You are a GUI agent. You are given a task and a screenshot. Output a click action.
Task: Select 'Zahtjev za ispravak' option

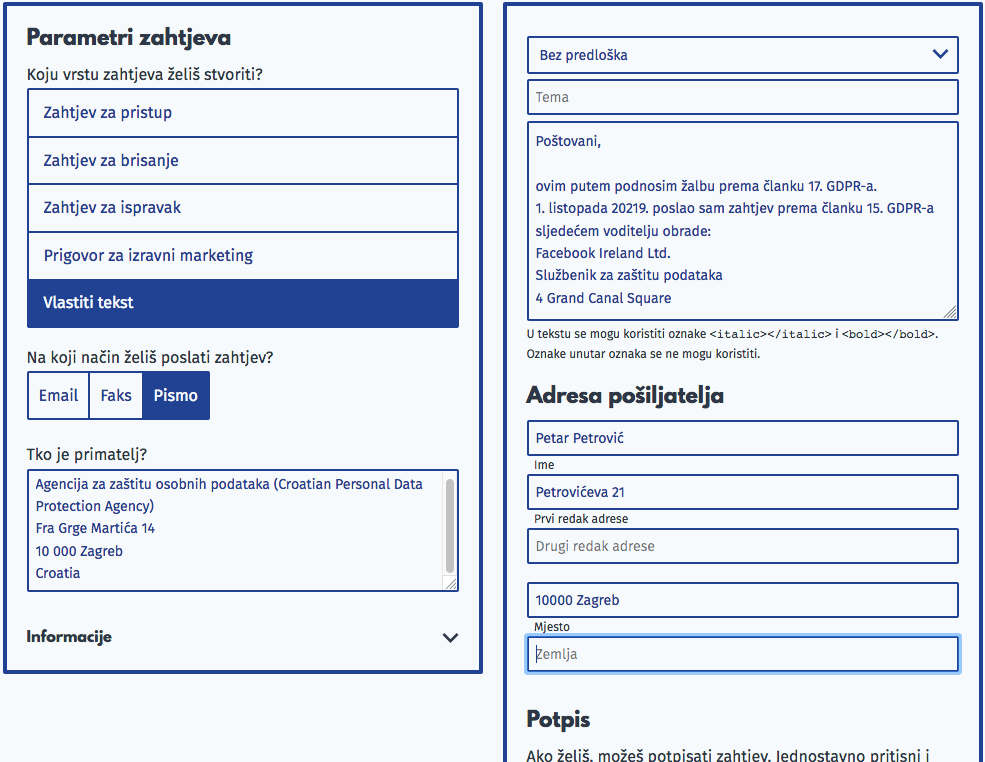pos(242,207)
